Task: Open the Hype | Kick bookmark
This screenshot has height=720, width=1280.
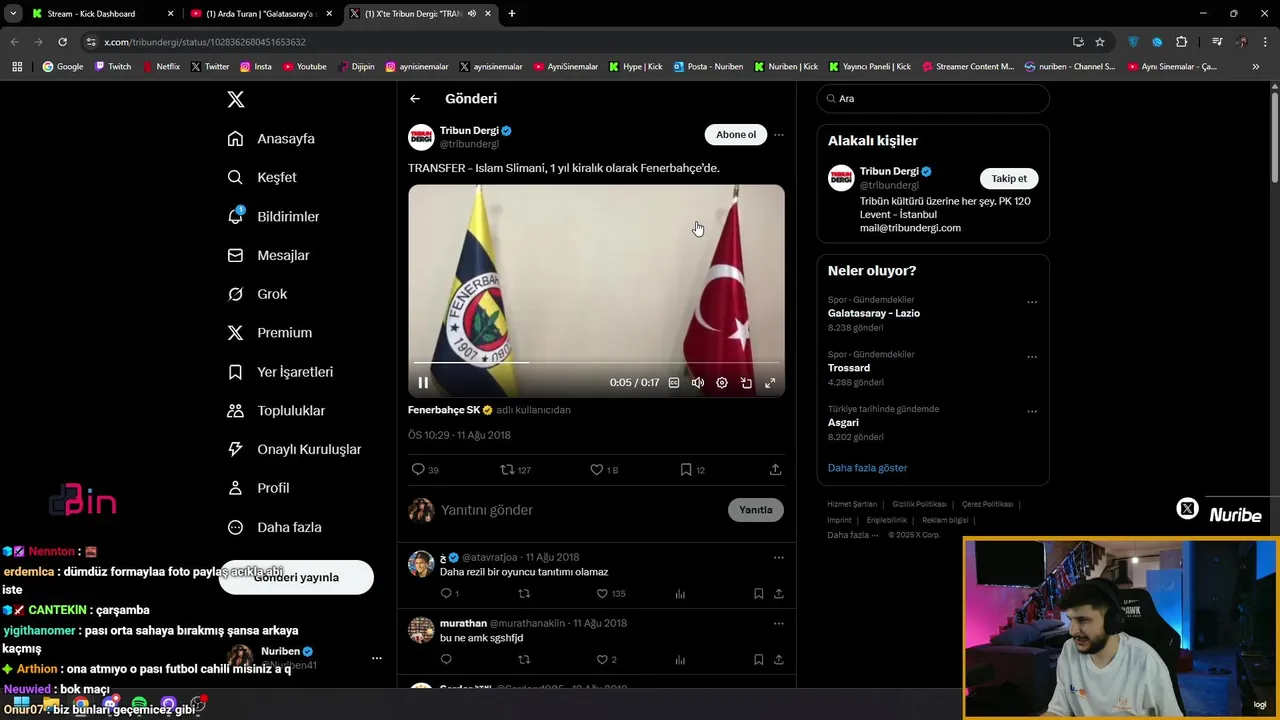Action: pyautogui.click(x=636, y=67)
